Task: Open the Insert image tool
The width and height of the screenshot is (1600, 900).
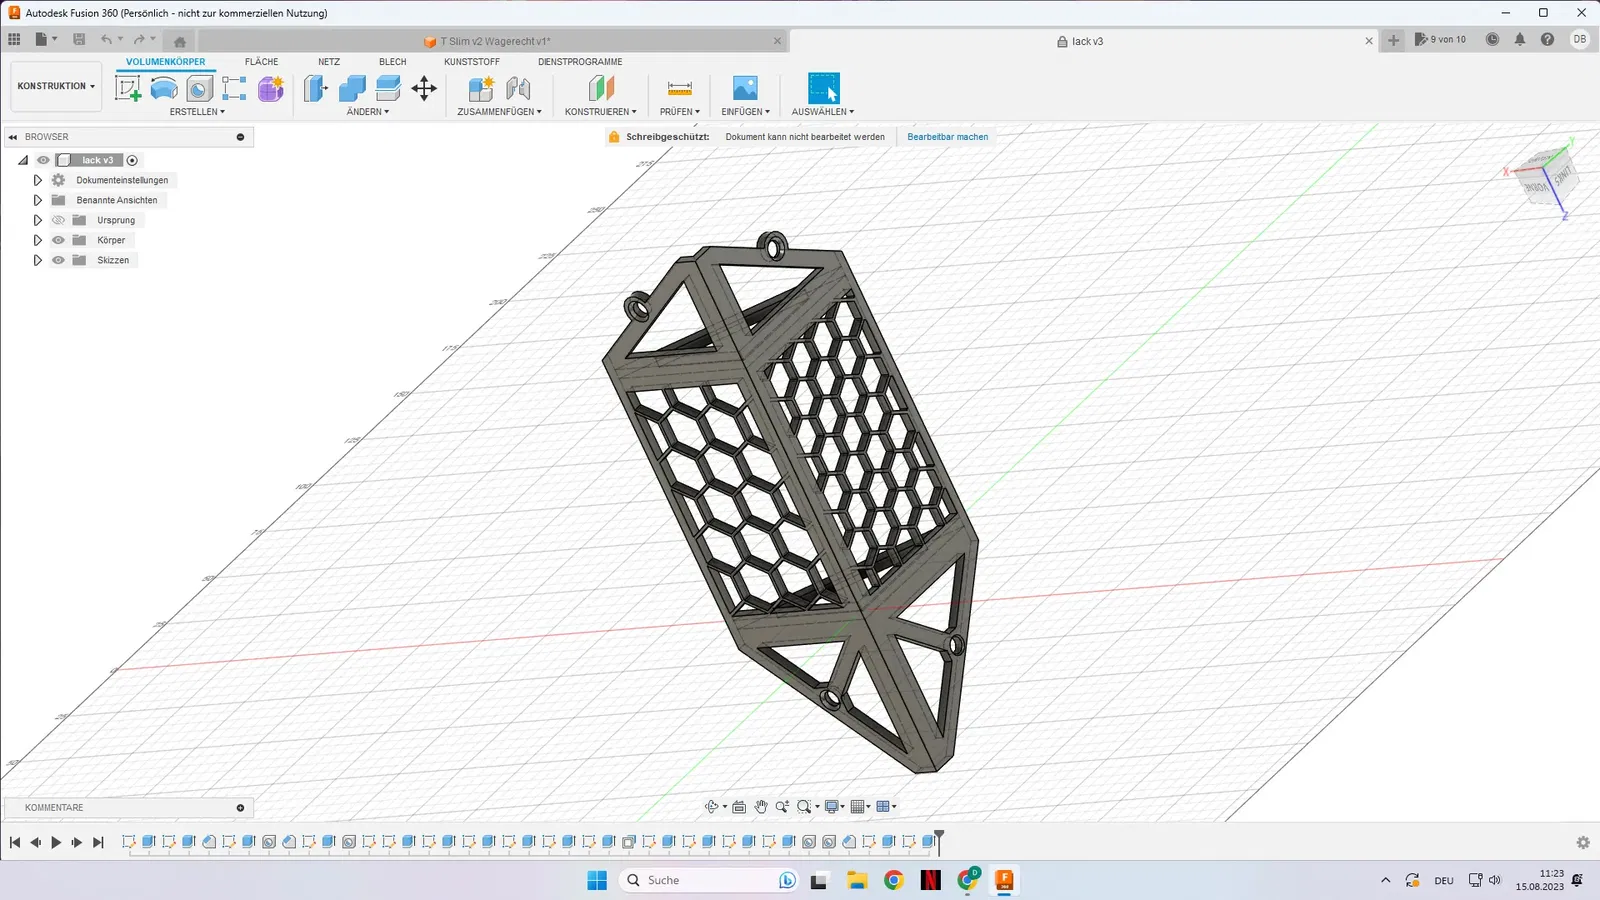Action: click(745, 88)
